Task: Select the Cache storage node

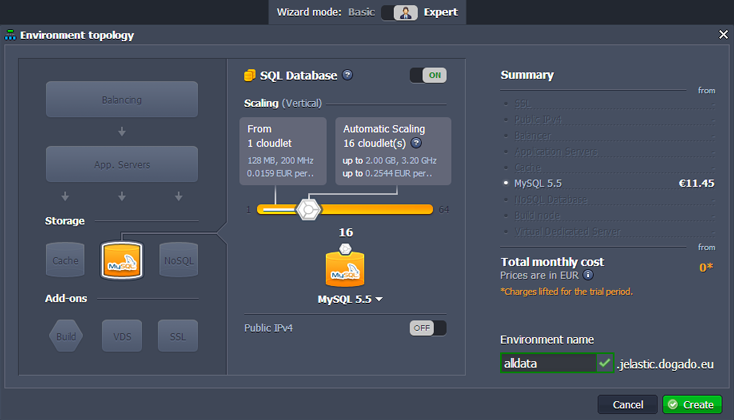Action: pos(65,259)
